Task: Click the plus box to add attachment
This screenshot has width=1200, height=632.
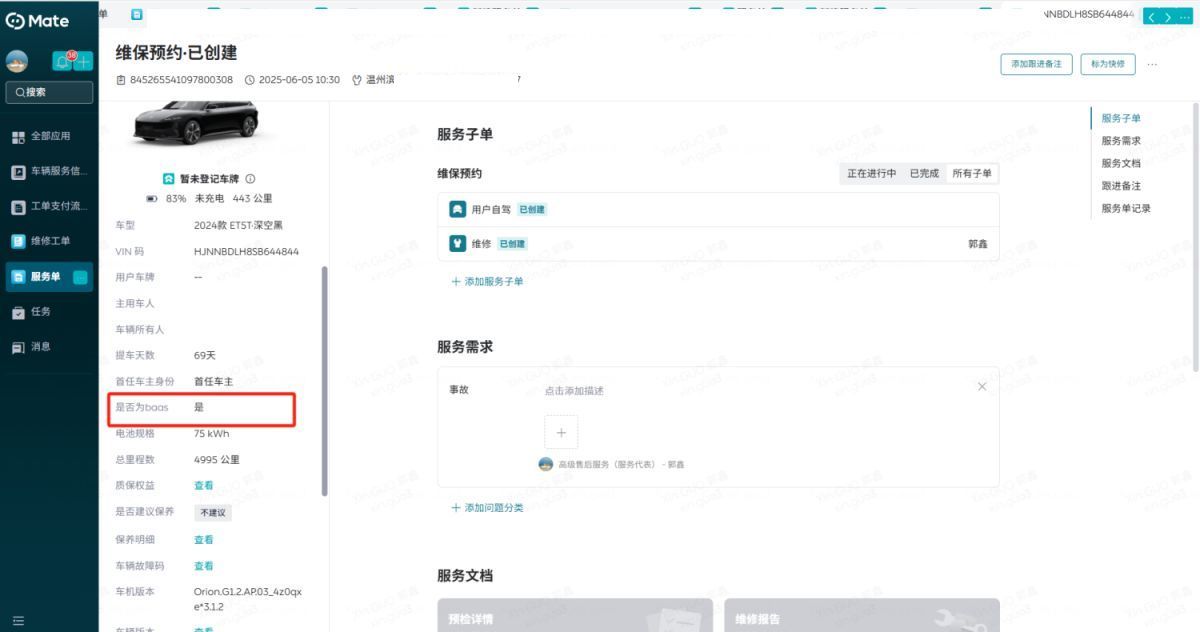Action: point(561,432)
